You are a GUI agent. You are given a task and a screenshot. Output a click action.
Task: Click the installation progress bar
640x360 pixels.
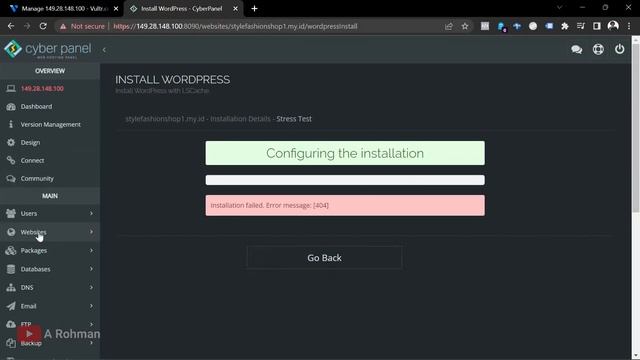pos(345,180)
